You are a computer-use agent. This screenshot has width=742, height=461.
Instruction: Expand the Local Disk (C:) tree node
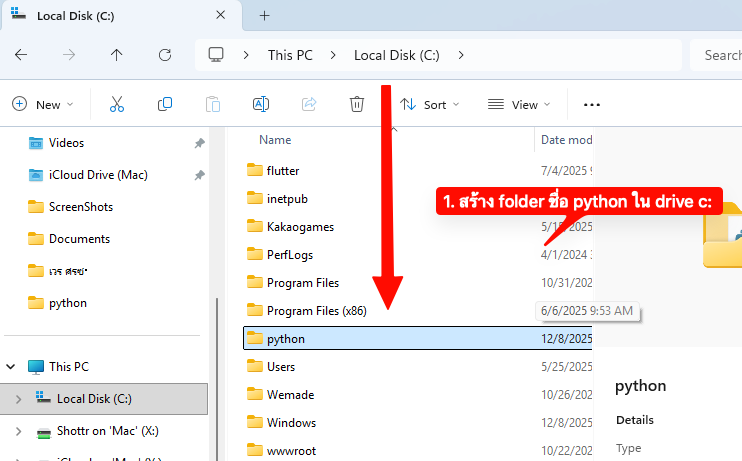click(x=17, y=399)
